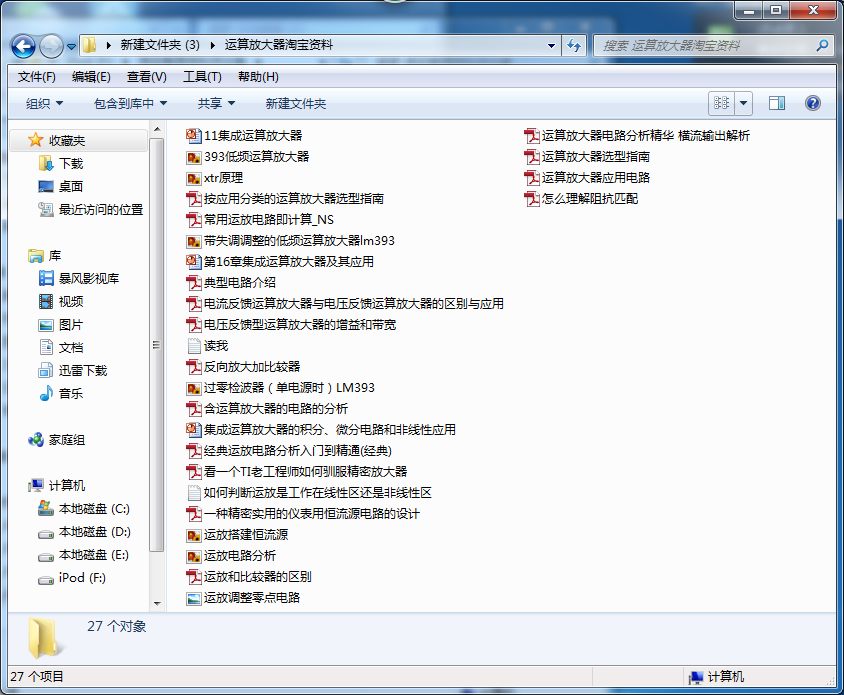Expand the 共享 dropdown
The height and width of the screenshot is (695, 844).
(216, 103)
